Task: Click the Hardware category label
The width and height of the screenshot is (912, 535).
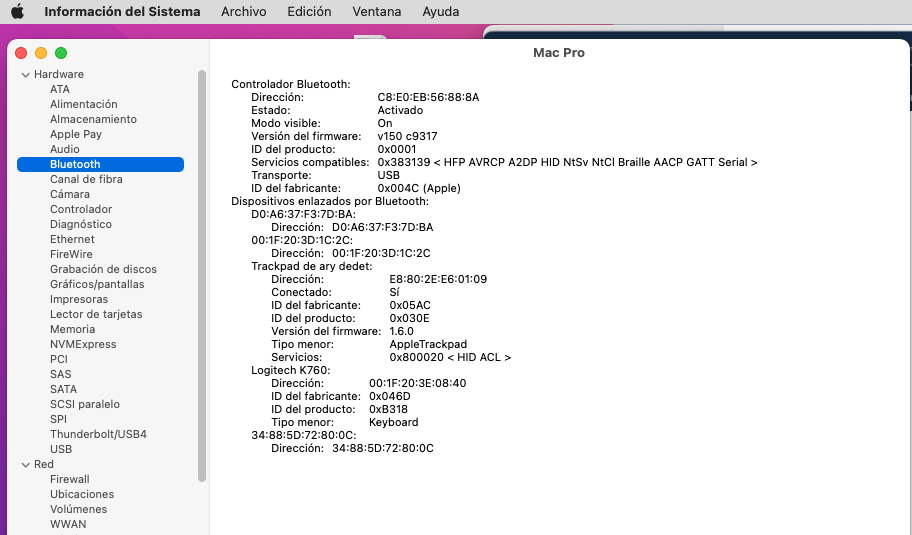Action: pos(59,74)
